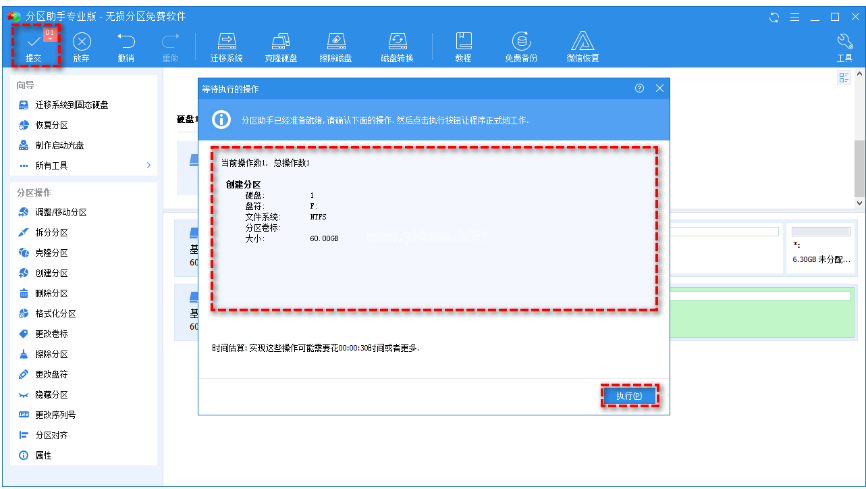Click the 撤销 (Undo) toolbar icon
Screen dimensions: 866x489
pos(126,46)
